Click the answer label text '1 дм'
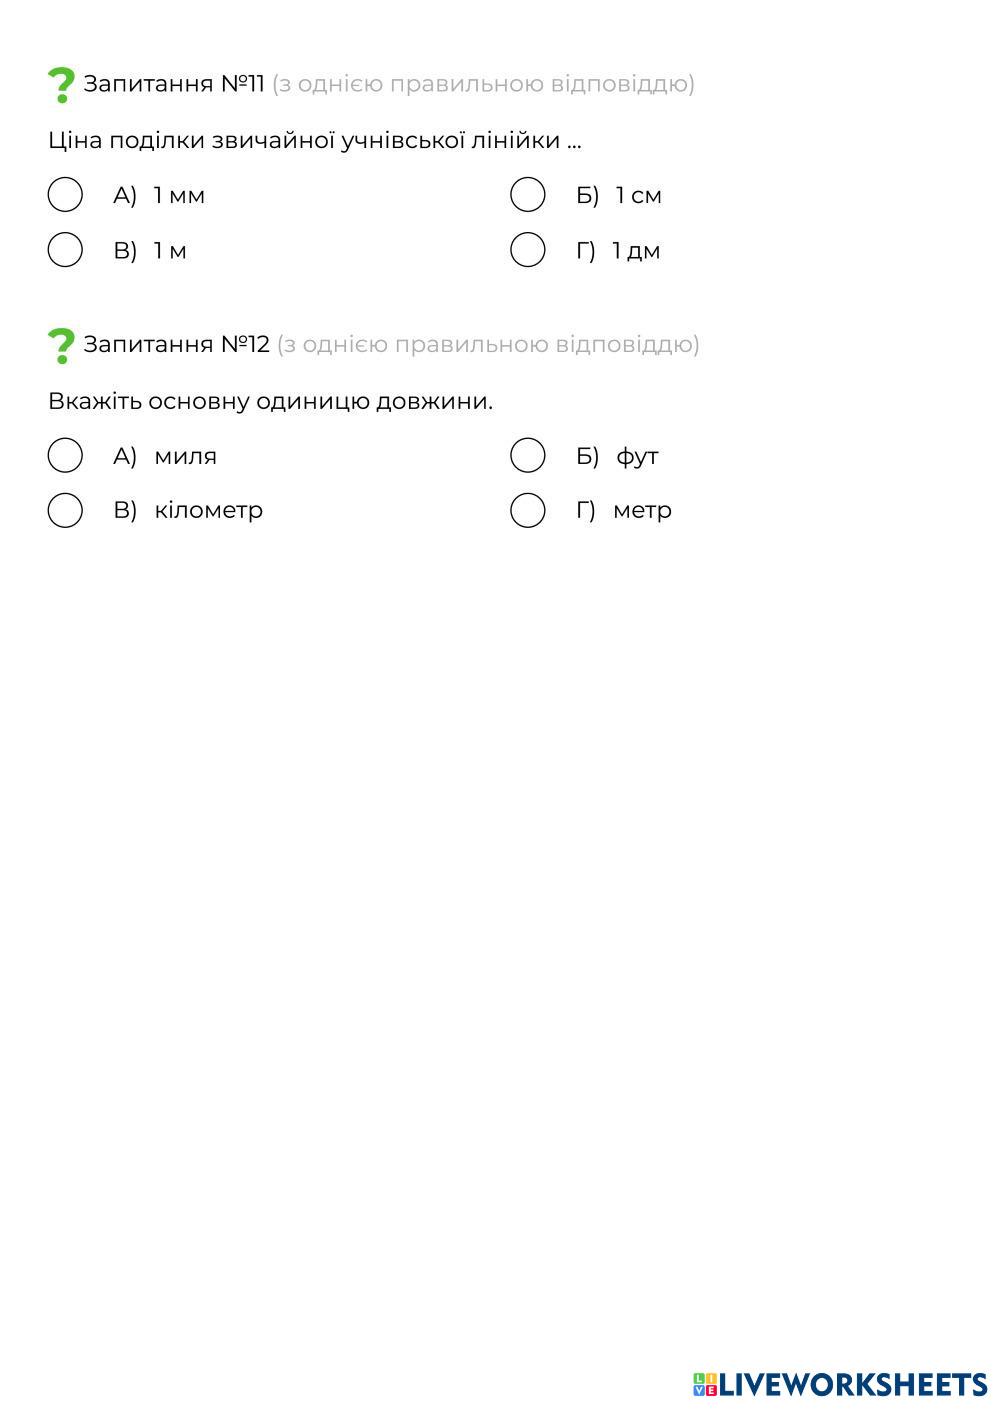 click(x=636, y=250)
